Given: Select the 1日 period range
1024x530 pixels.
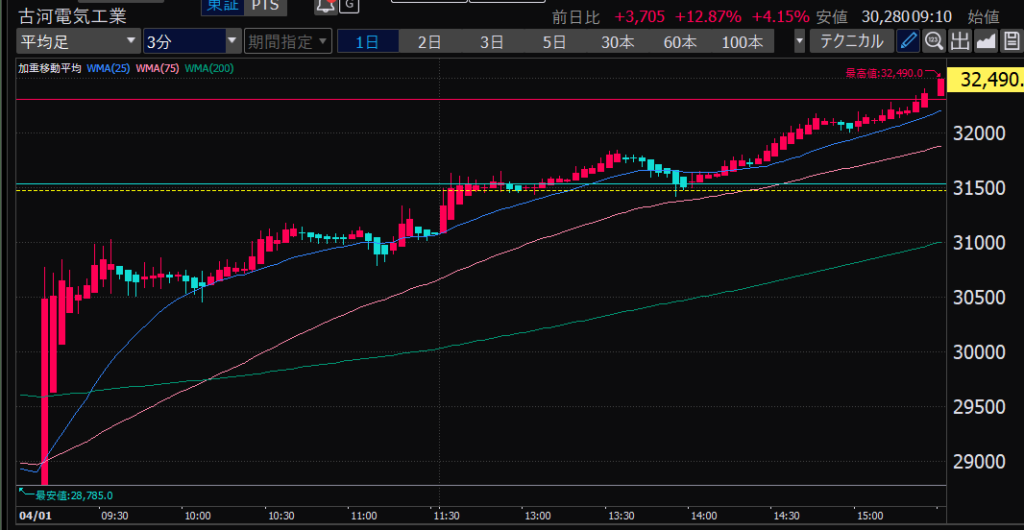Looking at the screenshot, I should point(367,41).
